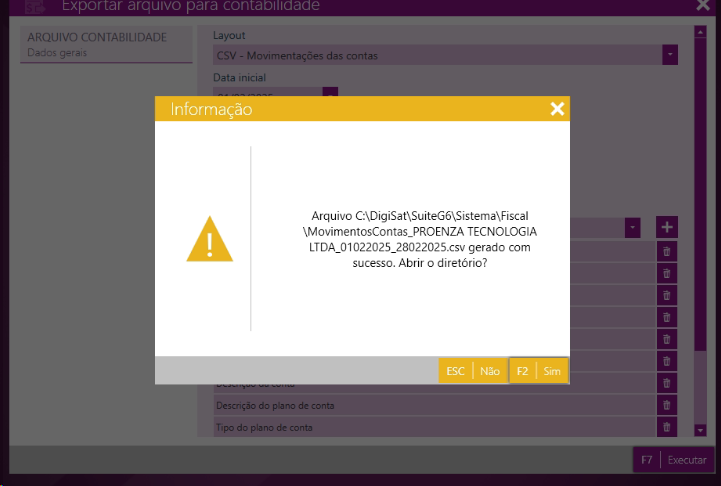Click the export window icon in the title bar
Viewport: 721px width, 486px height.
(35, 7)
